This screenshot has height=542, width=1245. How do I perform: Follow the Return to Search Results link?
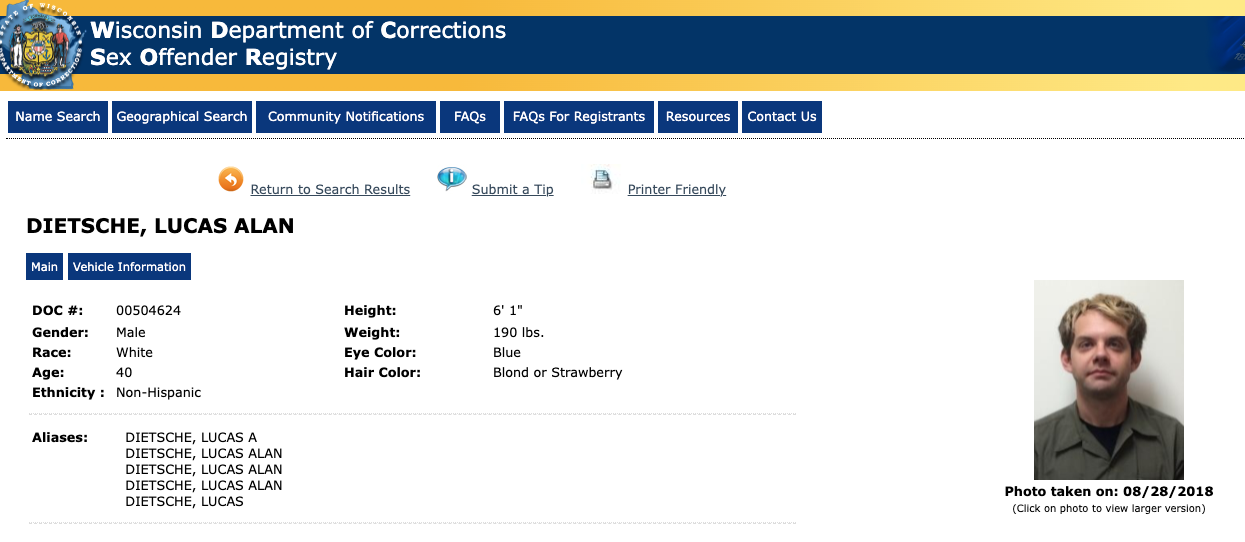[x=330, y=190]
